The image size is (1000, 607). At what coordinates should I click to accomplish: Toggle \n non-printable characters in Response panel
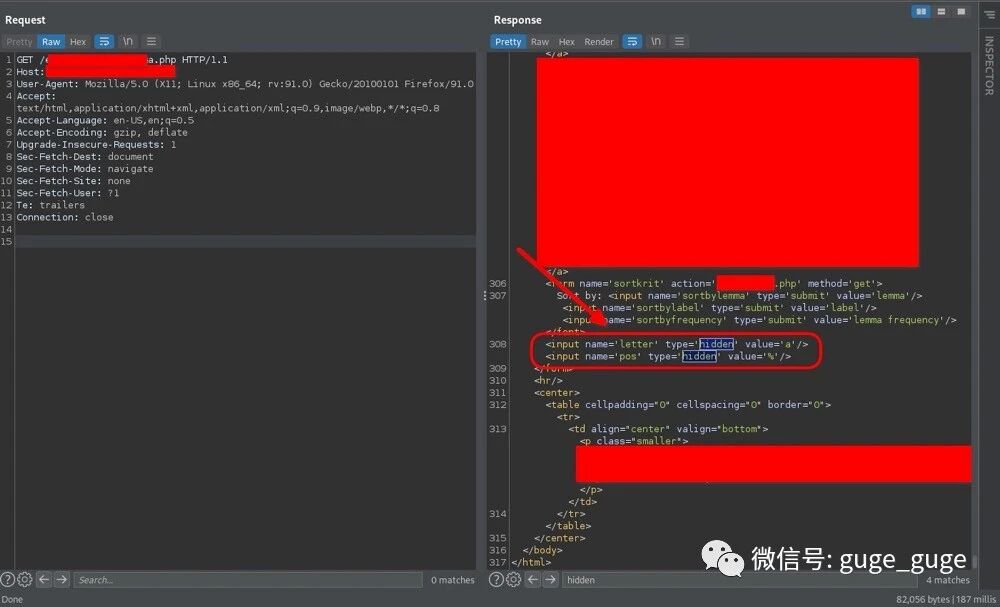tap(656, 41)
